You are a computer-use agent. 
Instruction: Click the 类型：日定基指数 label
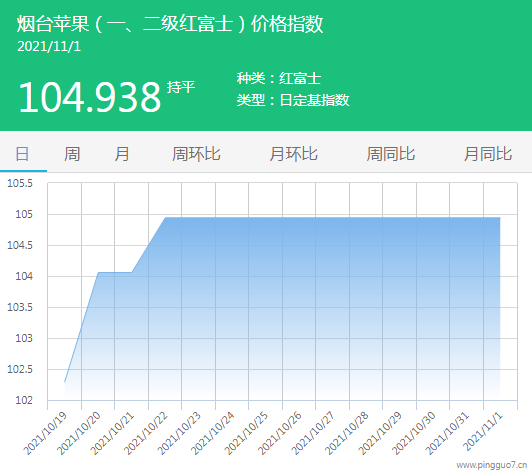click(293, 100)
